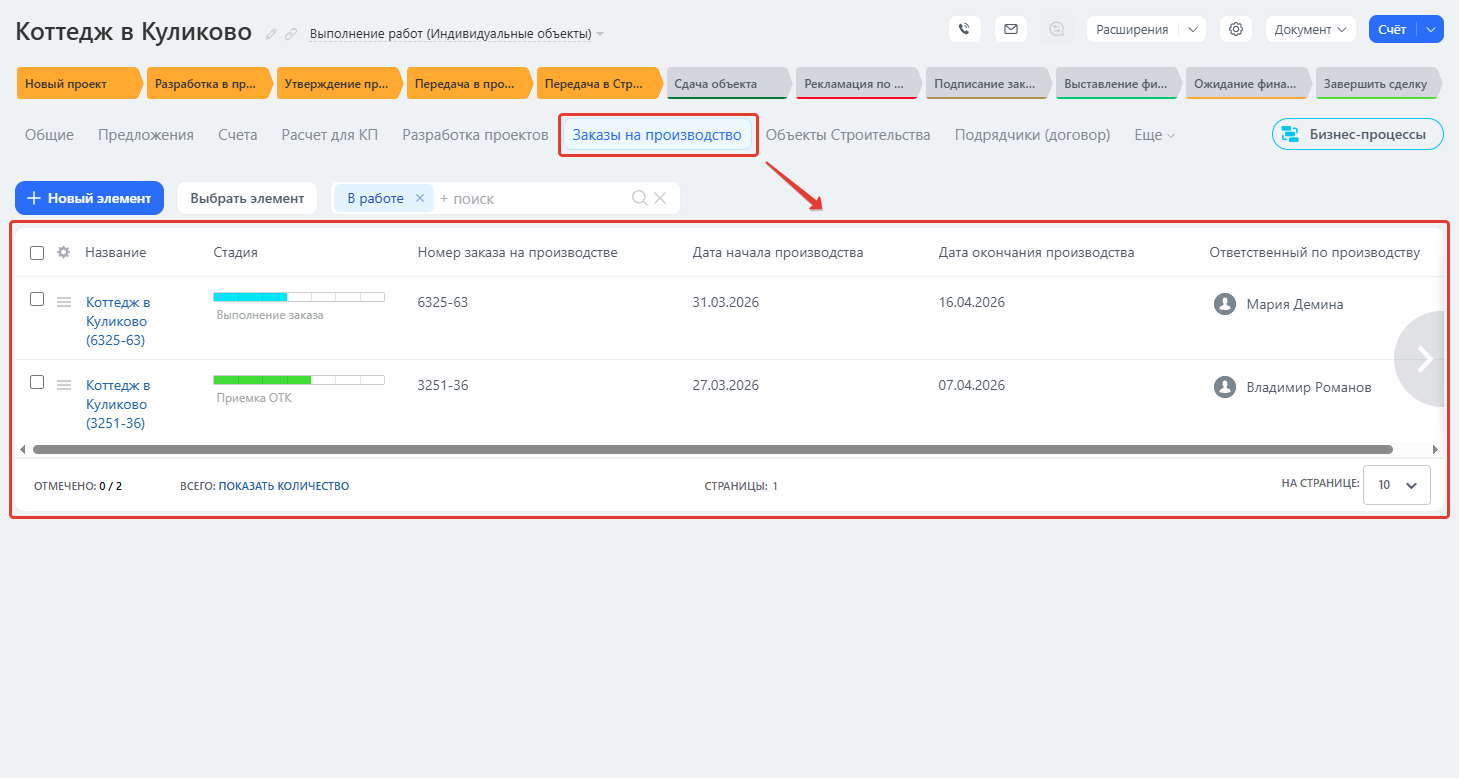
Task: Click stage progress bar for "Выполнение заказа"
Action: (298, 297)
